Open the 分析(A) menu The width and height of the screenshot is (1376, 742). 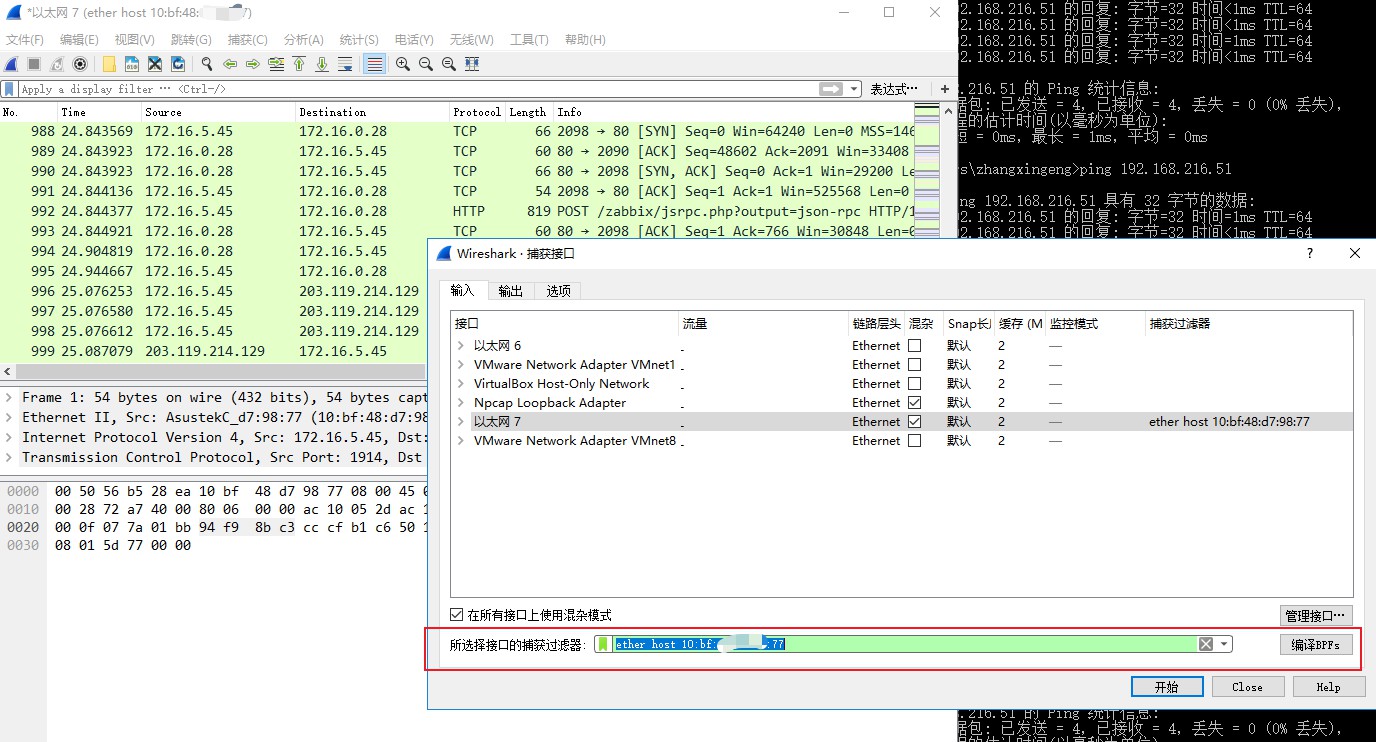pyautogui.click(x=304, y=40)
